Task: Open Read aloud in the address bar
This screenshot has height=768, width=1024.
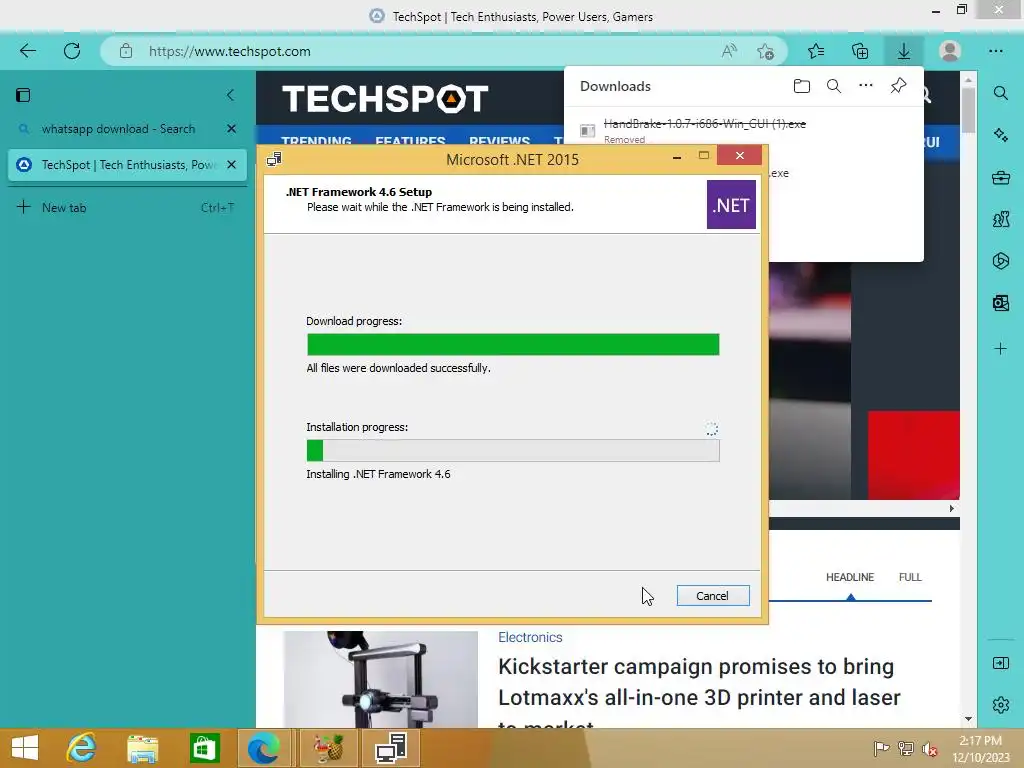Action: click(729, 51)
